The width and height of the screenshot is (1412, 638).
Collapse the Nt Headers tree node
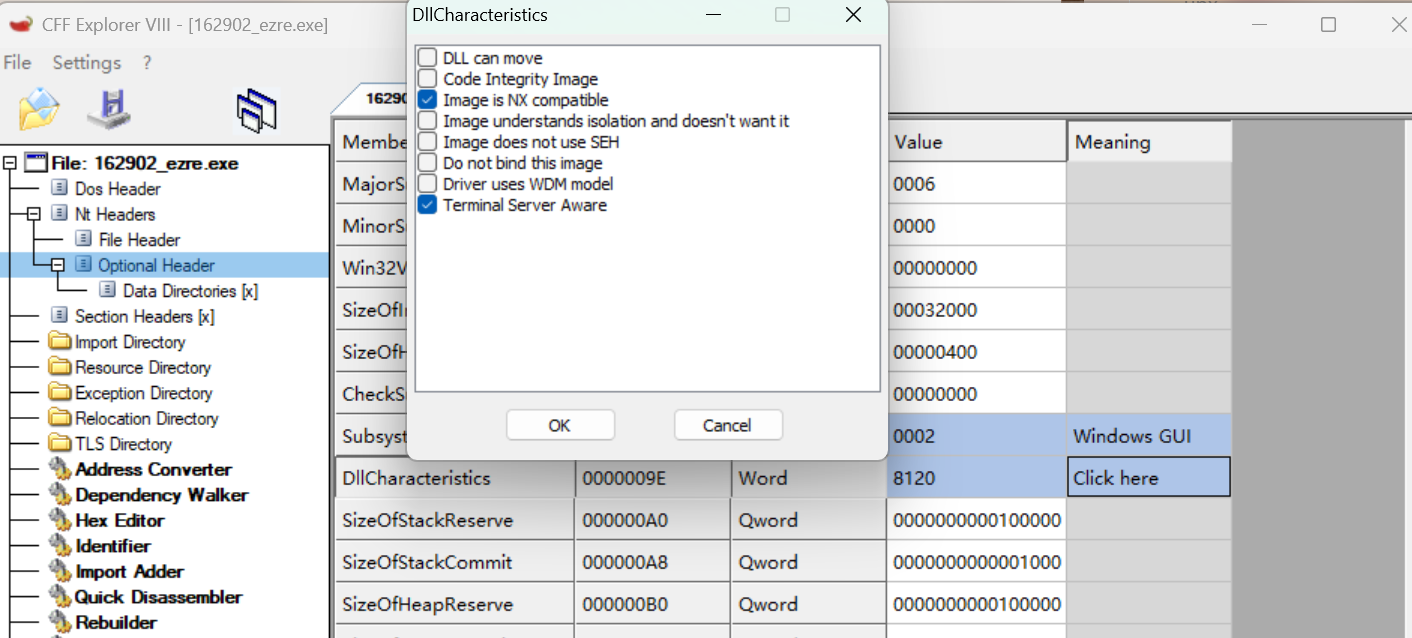click(x=33, y=214)
